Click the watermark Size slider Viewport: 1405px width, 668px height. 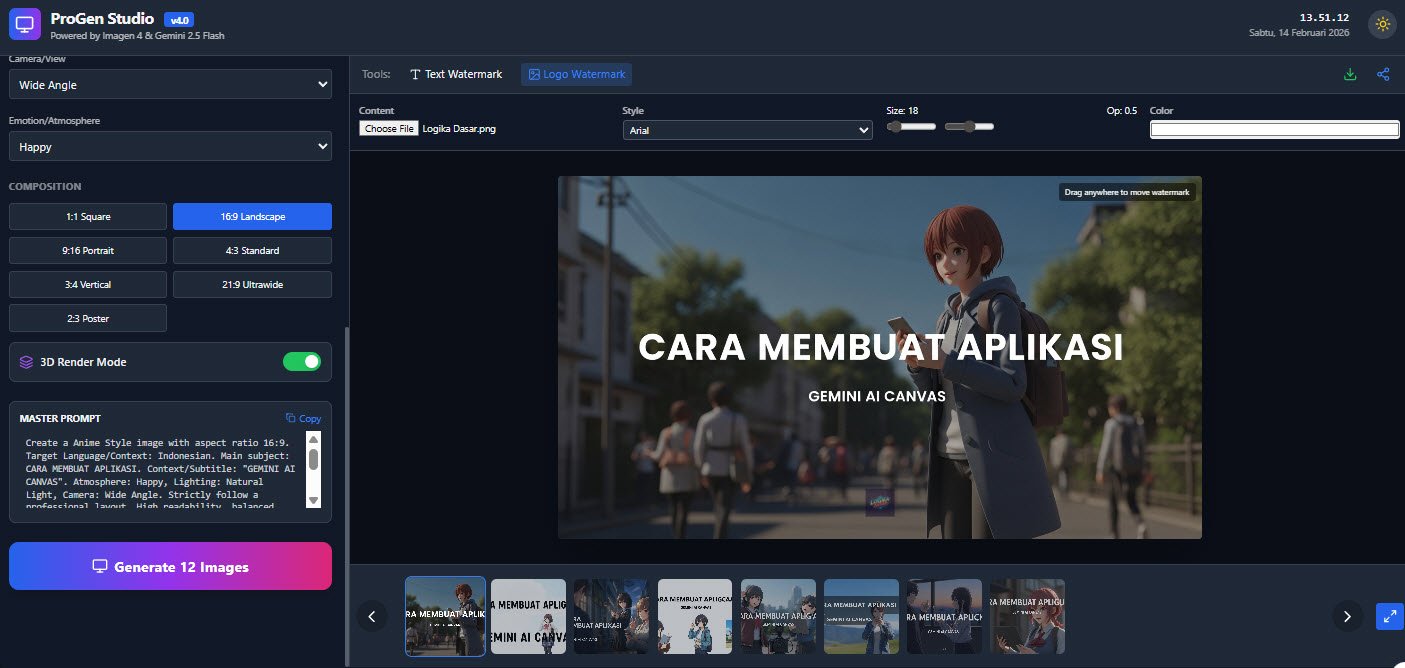click(911, 127)
